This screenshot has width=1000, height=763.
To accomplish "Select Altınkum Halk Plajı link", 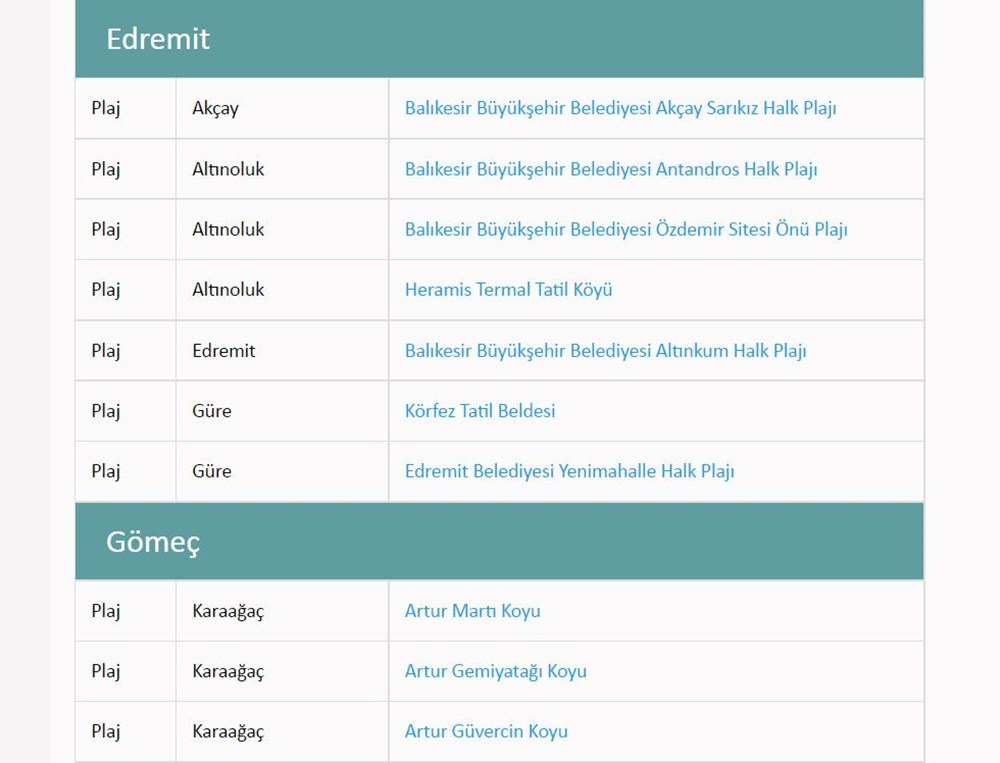I will 605,351.
